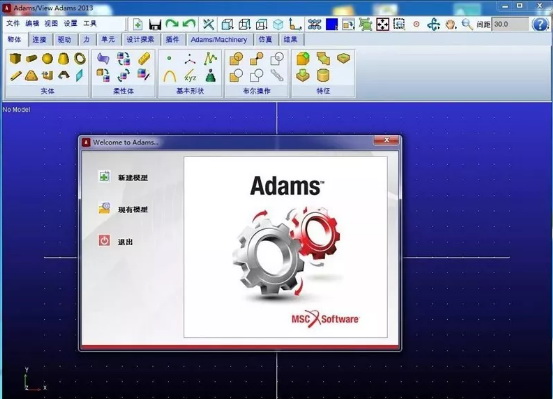Open the 设置 menu
The height and width of the screenshot is (399, 553).
click(71, 24)
